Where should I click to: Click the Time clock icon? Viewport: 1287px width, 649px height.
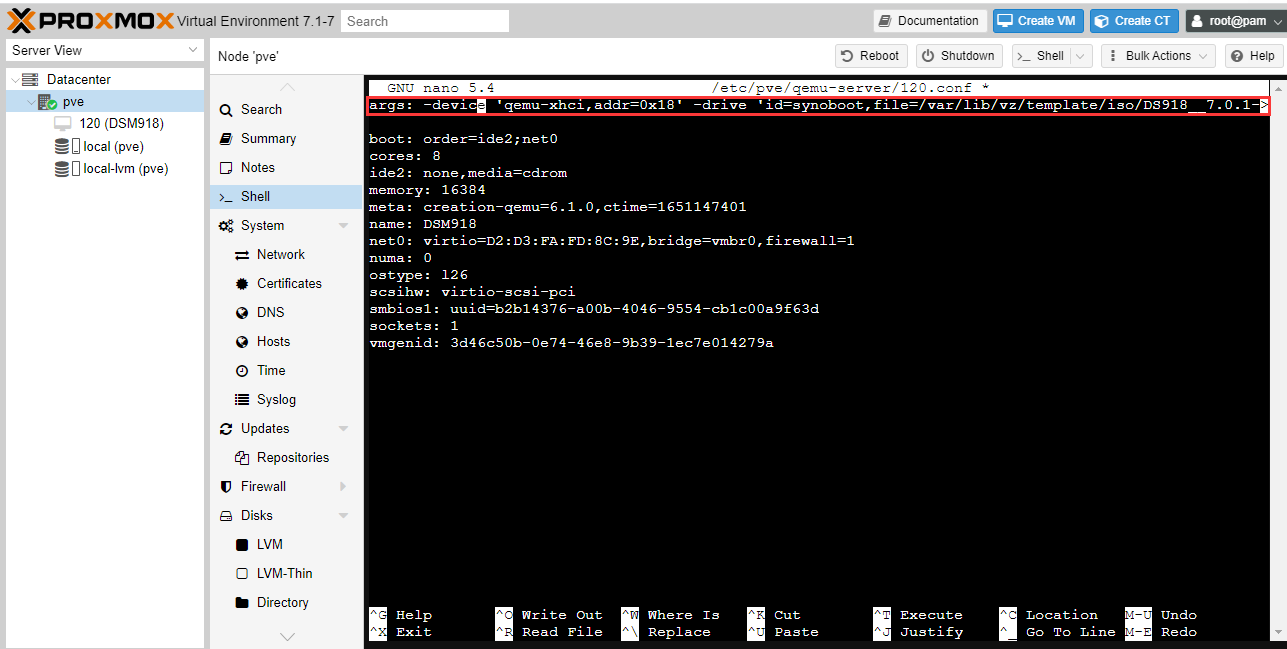coord(241,371)
